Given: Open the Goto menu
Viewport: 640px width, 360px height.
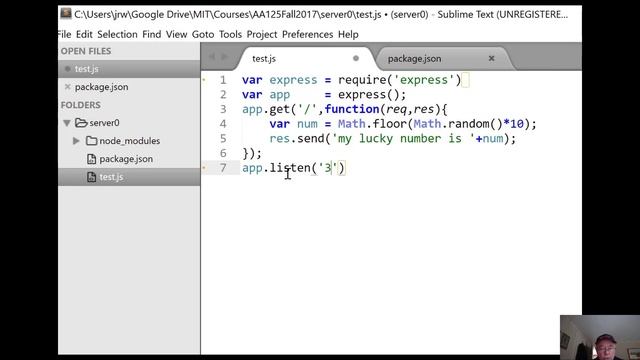Looking at the screenshot, I should [203, 34].
